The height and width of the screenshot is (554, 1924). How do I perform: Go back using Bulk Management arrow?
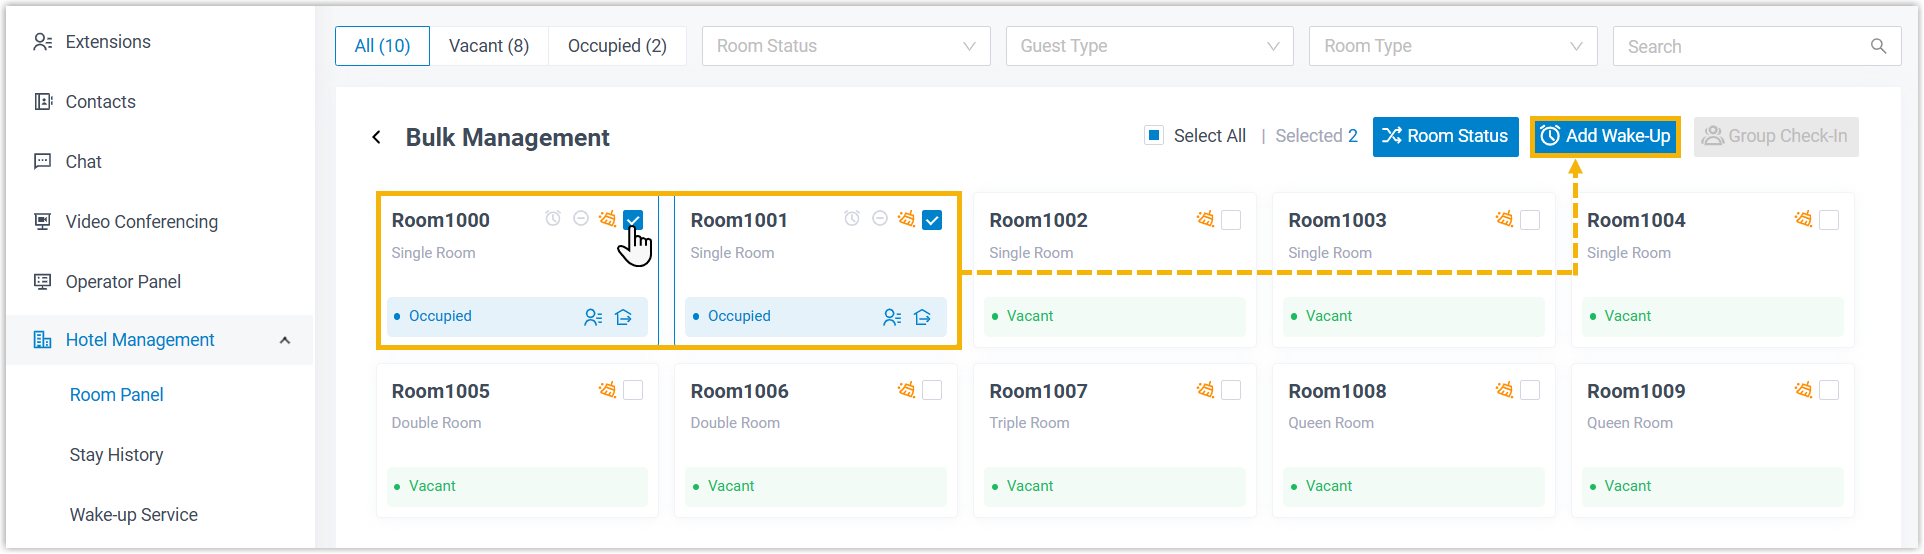pos(377,137)
